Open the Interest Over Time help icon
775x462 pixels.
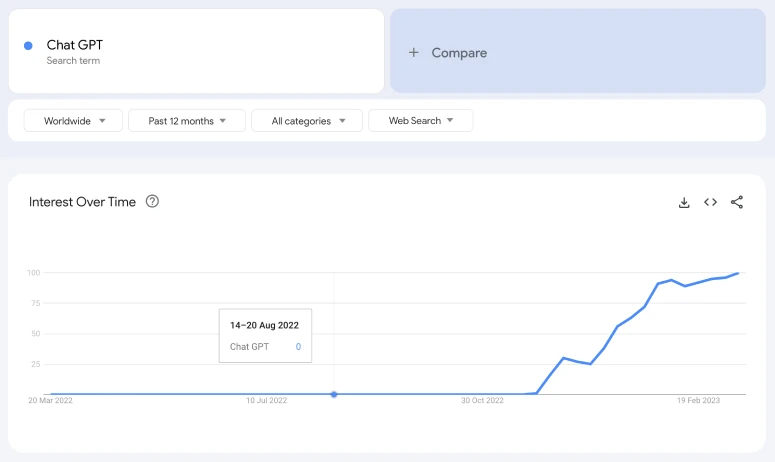152,202
